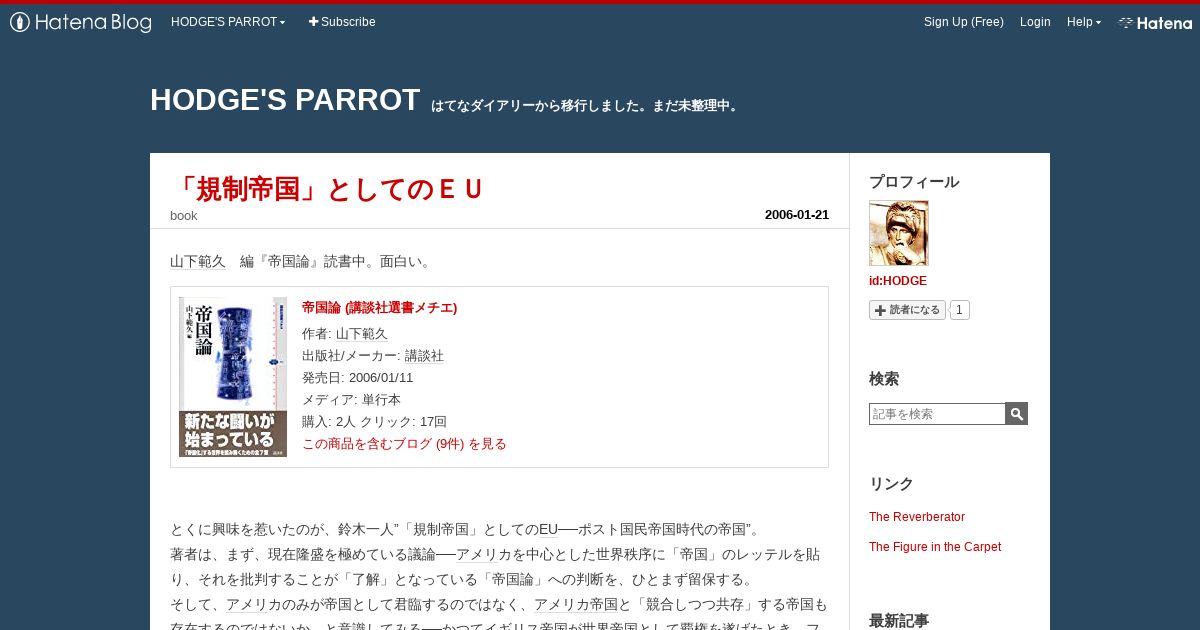Click publisher keyword 講談社
Screen dimensions: 1200x630
(424, 356)
